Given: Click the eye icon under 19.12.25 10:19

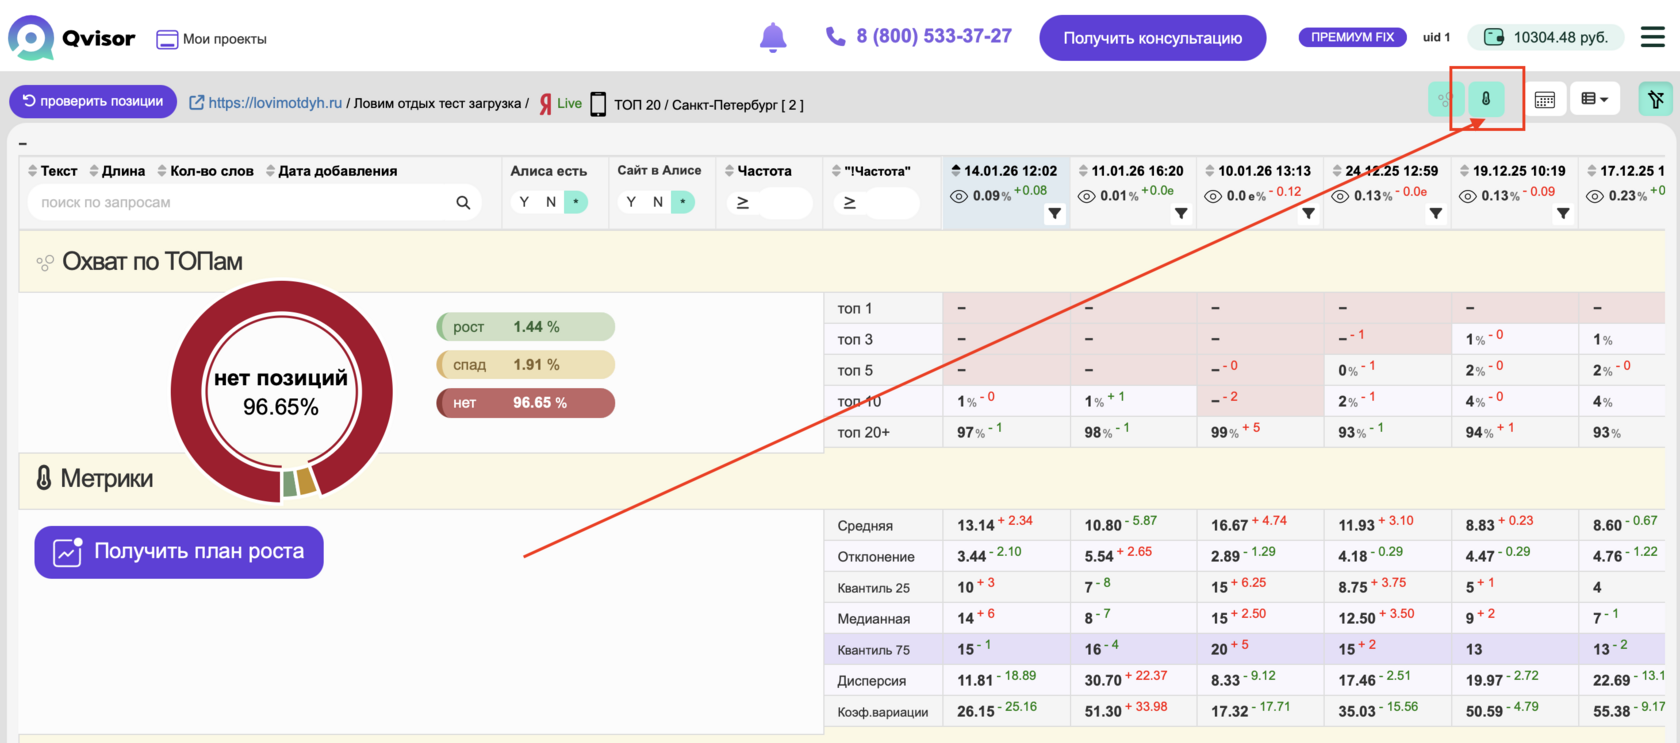Looking at the screenshot, I should [1467, 196].
